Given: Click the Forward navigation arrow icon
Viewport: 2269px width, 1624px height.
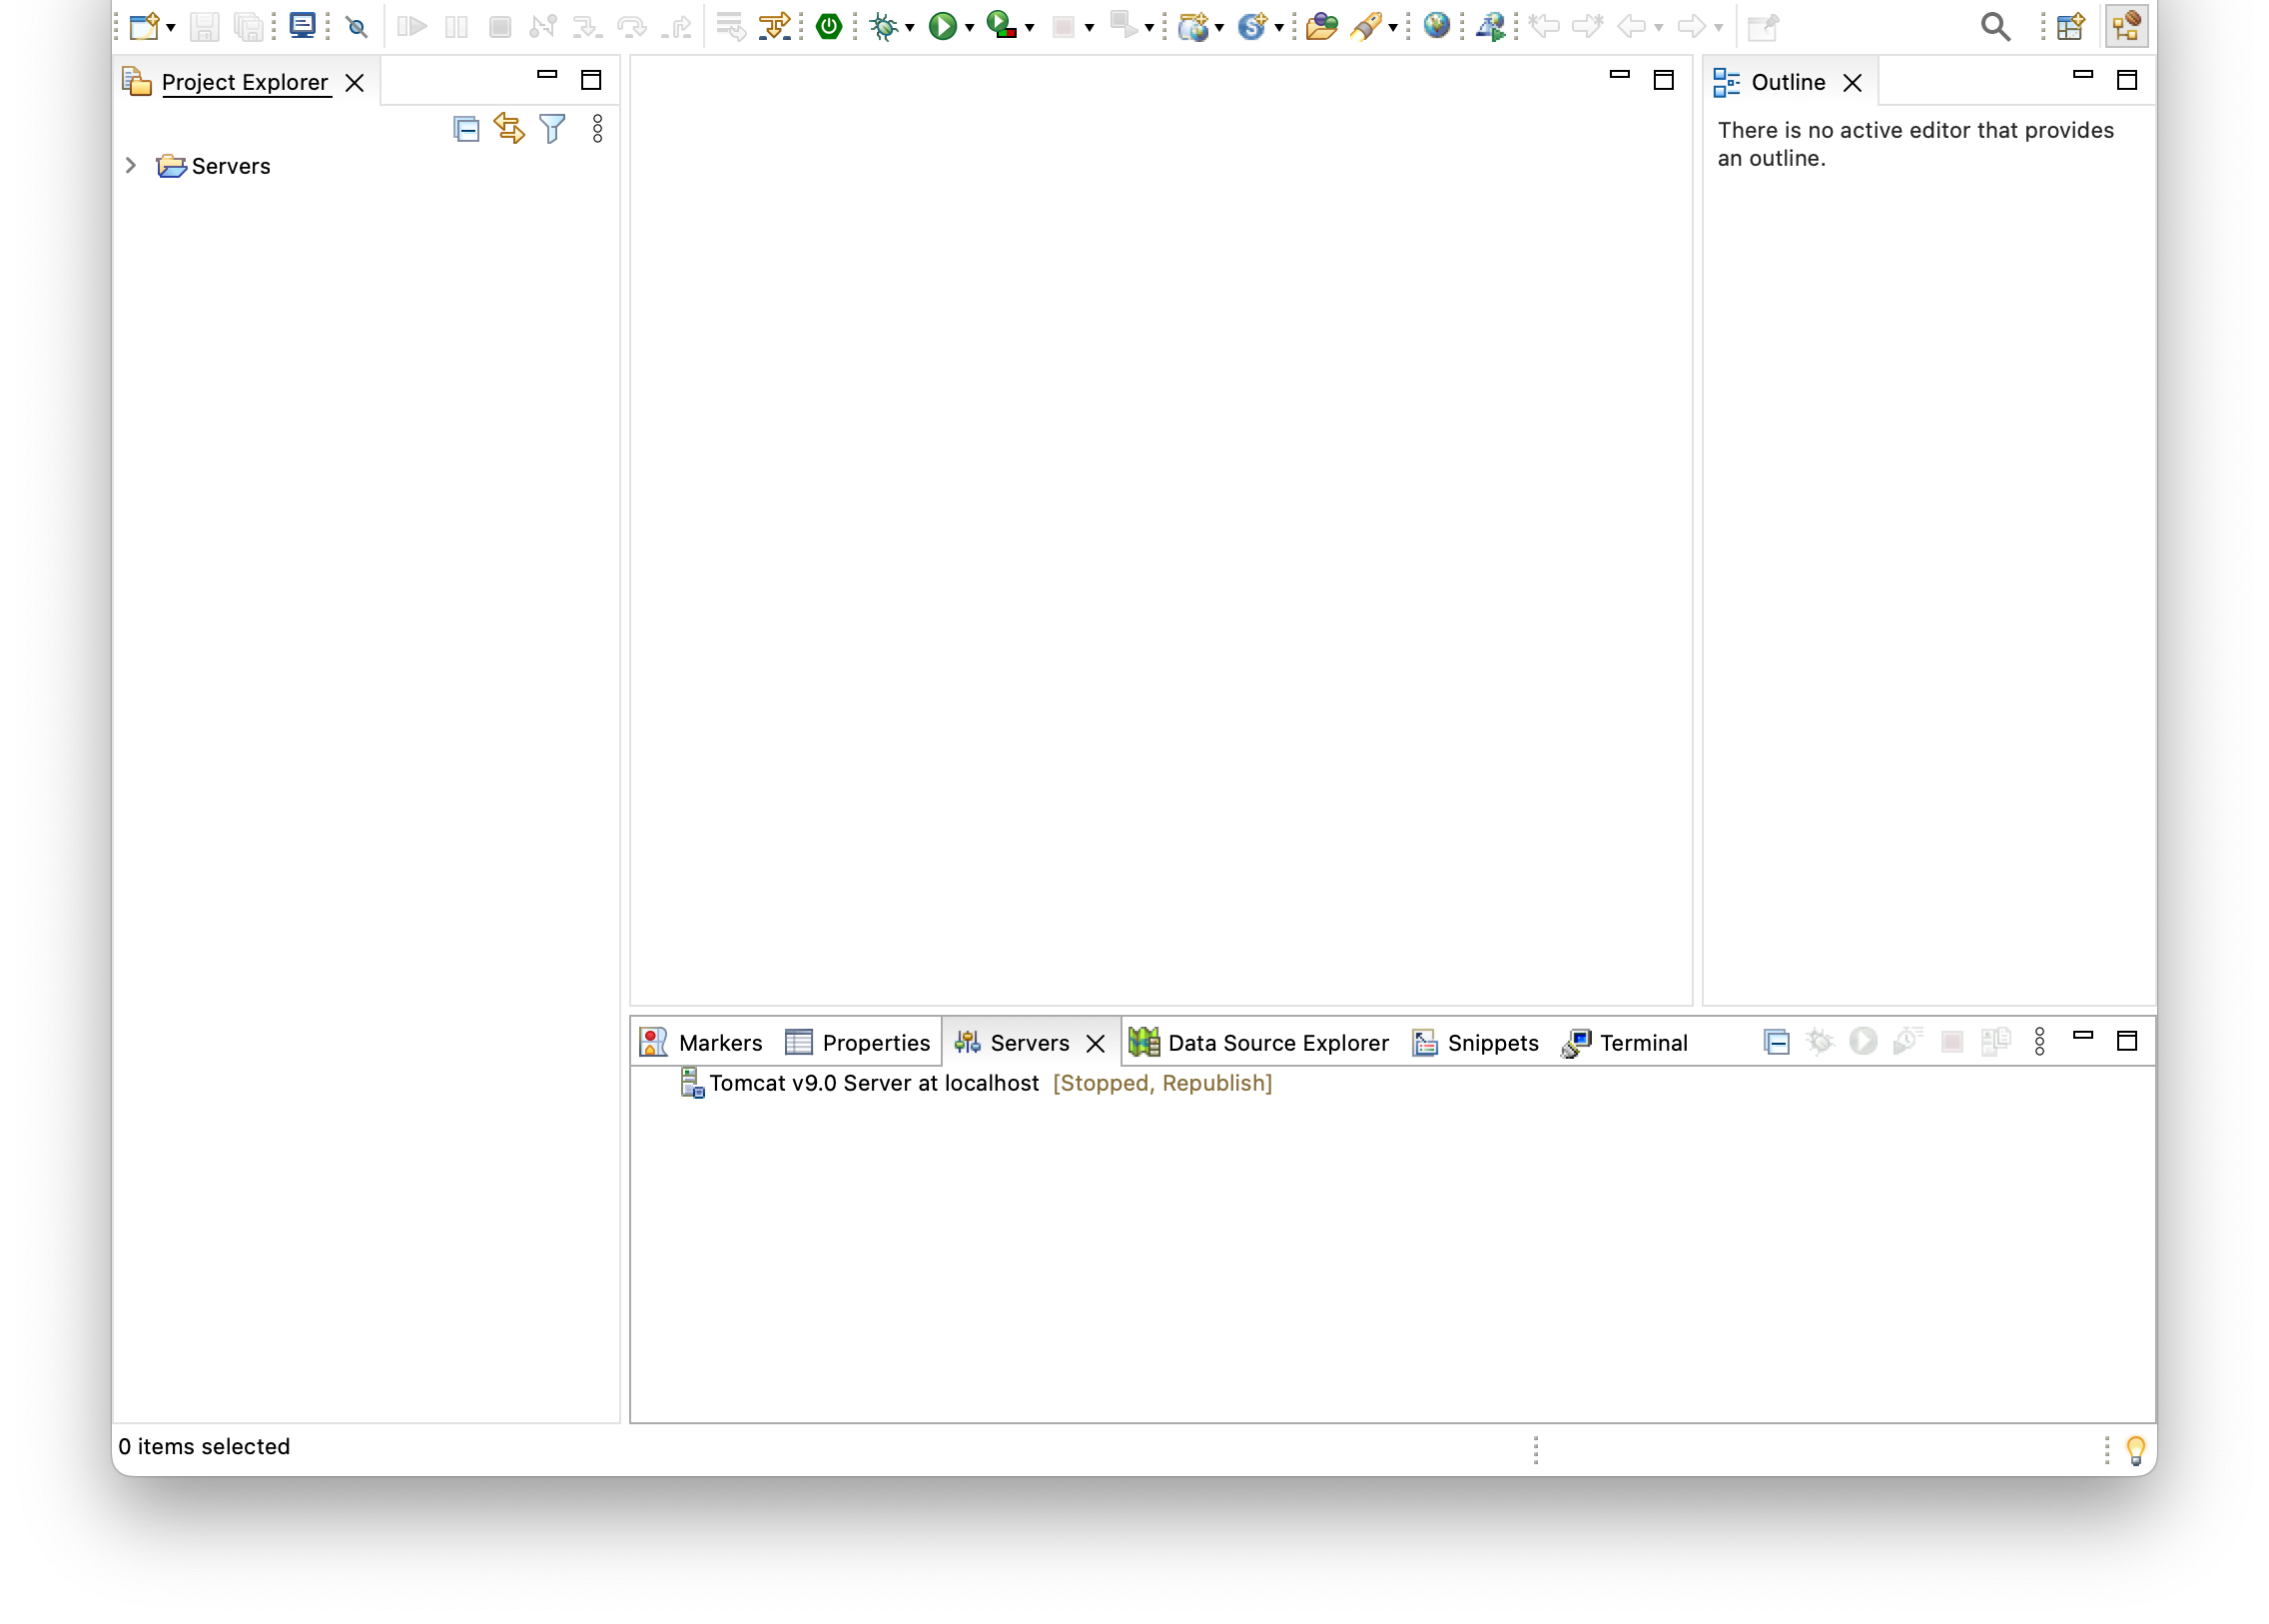Looking at the screenshot, I should (1690, 26).
